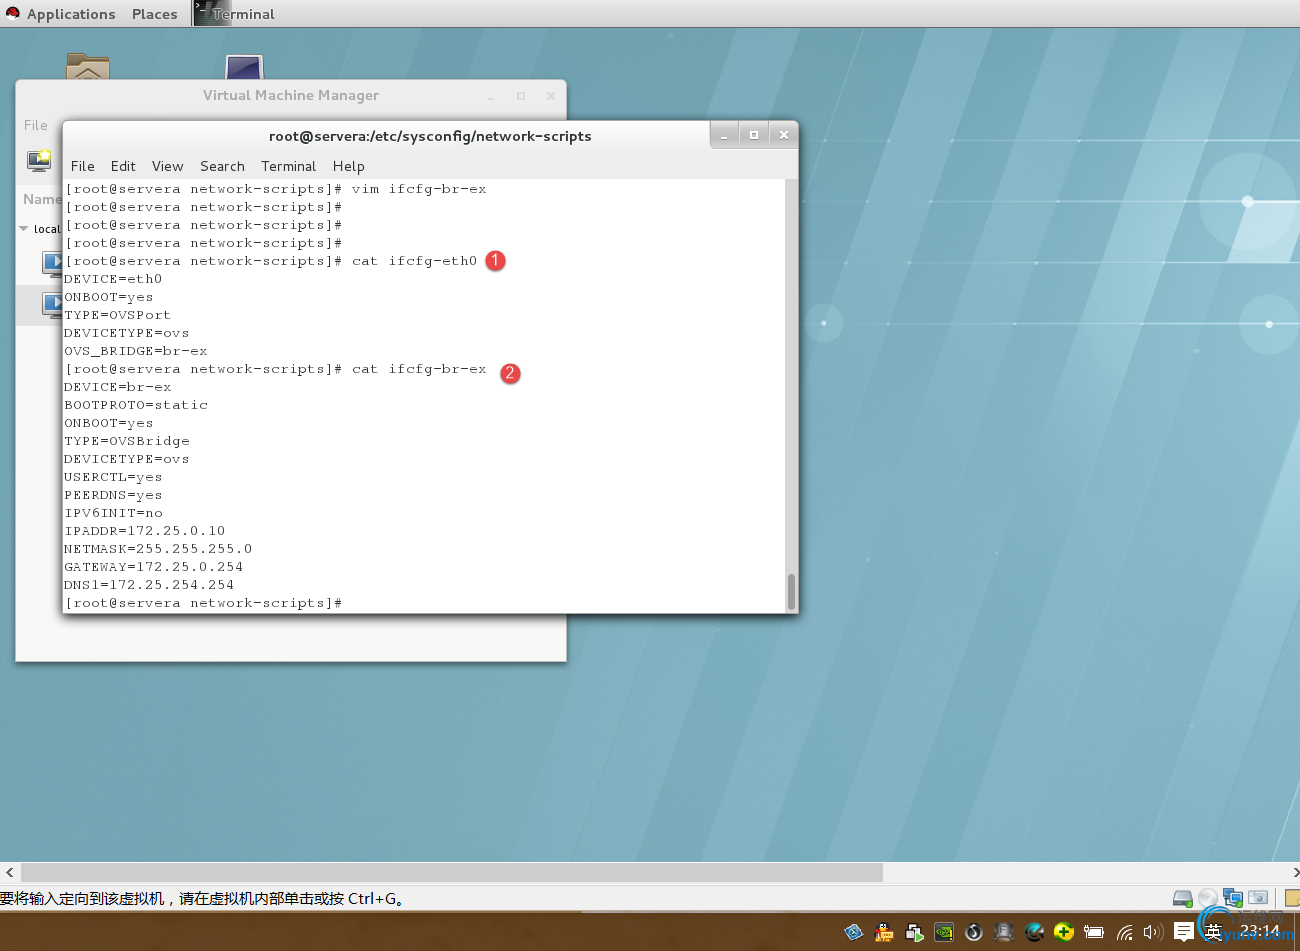Image resolution: width=1300 pixels, height=951 pixels.
Task: Select the Terminal item in the top panel
Action: coord(235,14)
